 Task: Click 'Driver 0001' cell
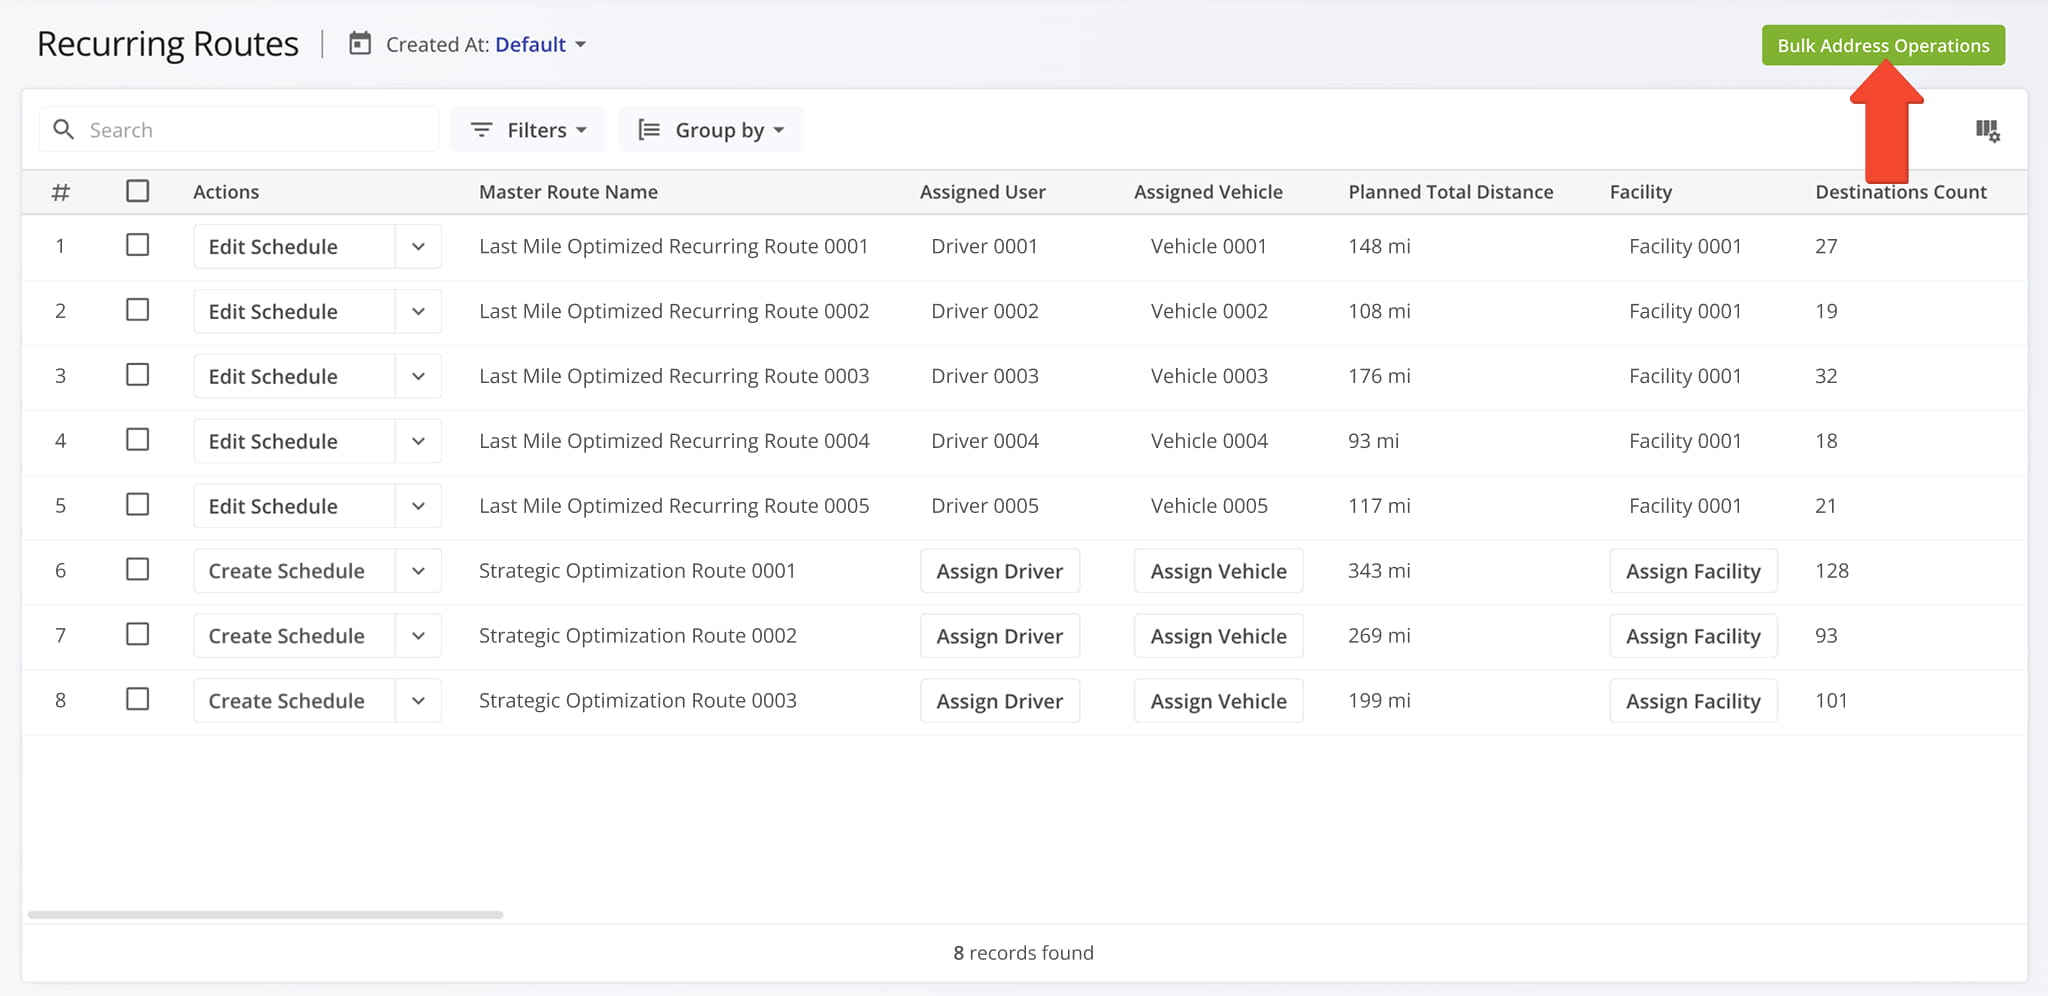click(985, 246)
